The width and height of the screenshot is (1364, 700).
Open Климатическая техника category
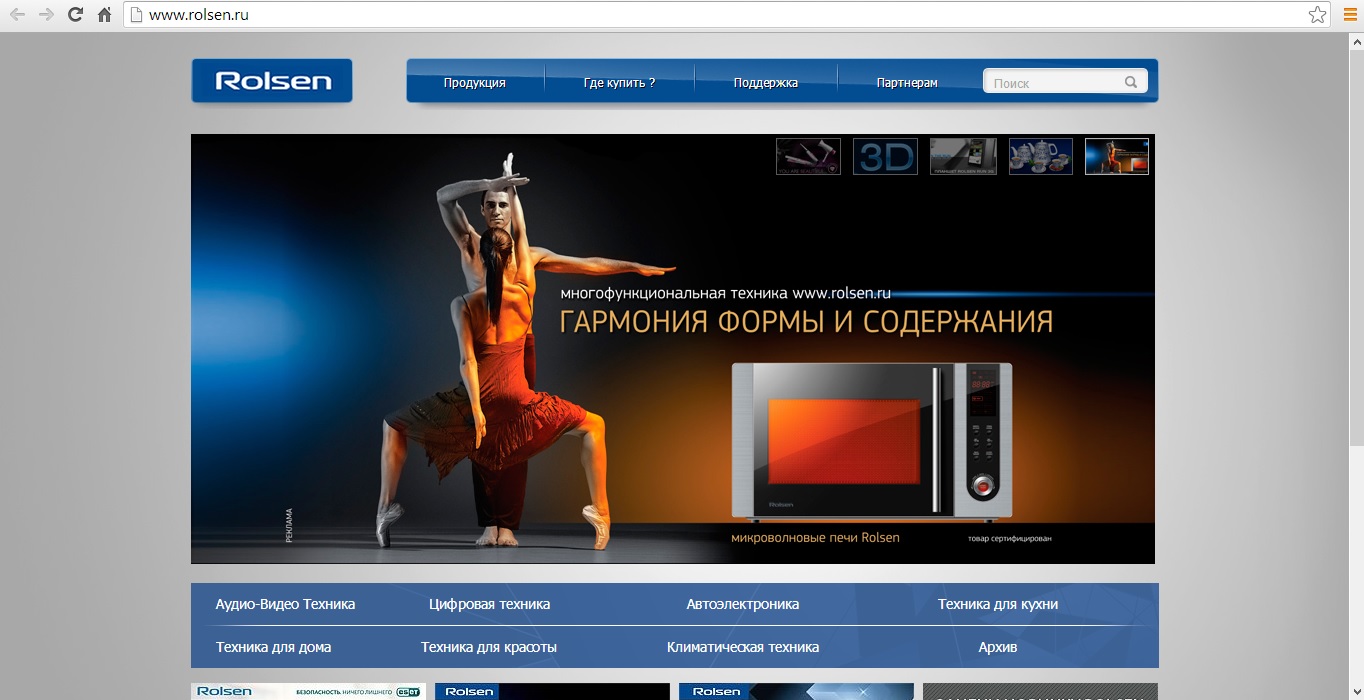pos(743,647)
